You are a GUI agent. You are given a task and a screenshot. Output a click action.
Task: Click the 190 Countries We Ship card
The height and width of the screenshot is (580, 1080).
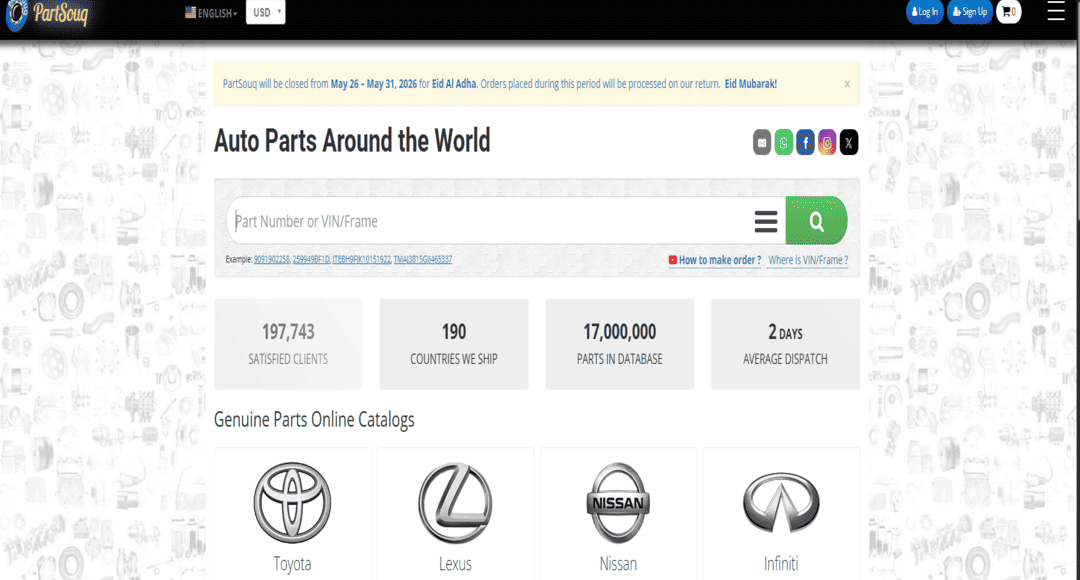coord(454,344)
